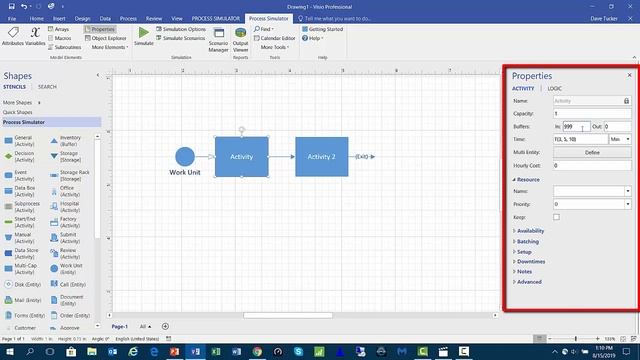Switch to the View ribbon tab
Image resolution: width=640 pixels, height=360 pixels.
177,18
